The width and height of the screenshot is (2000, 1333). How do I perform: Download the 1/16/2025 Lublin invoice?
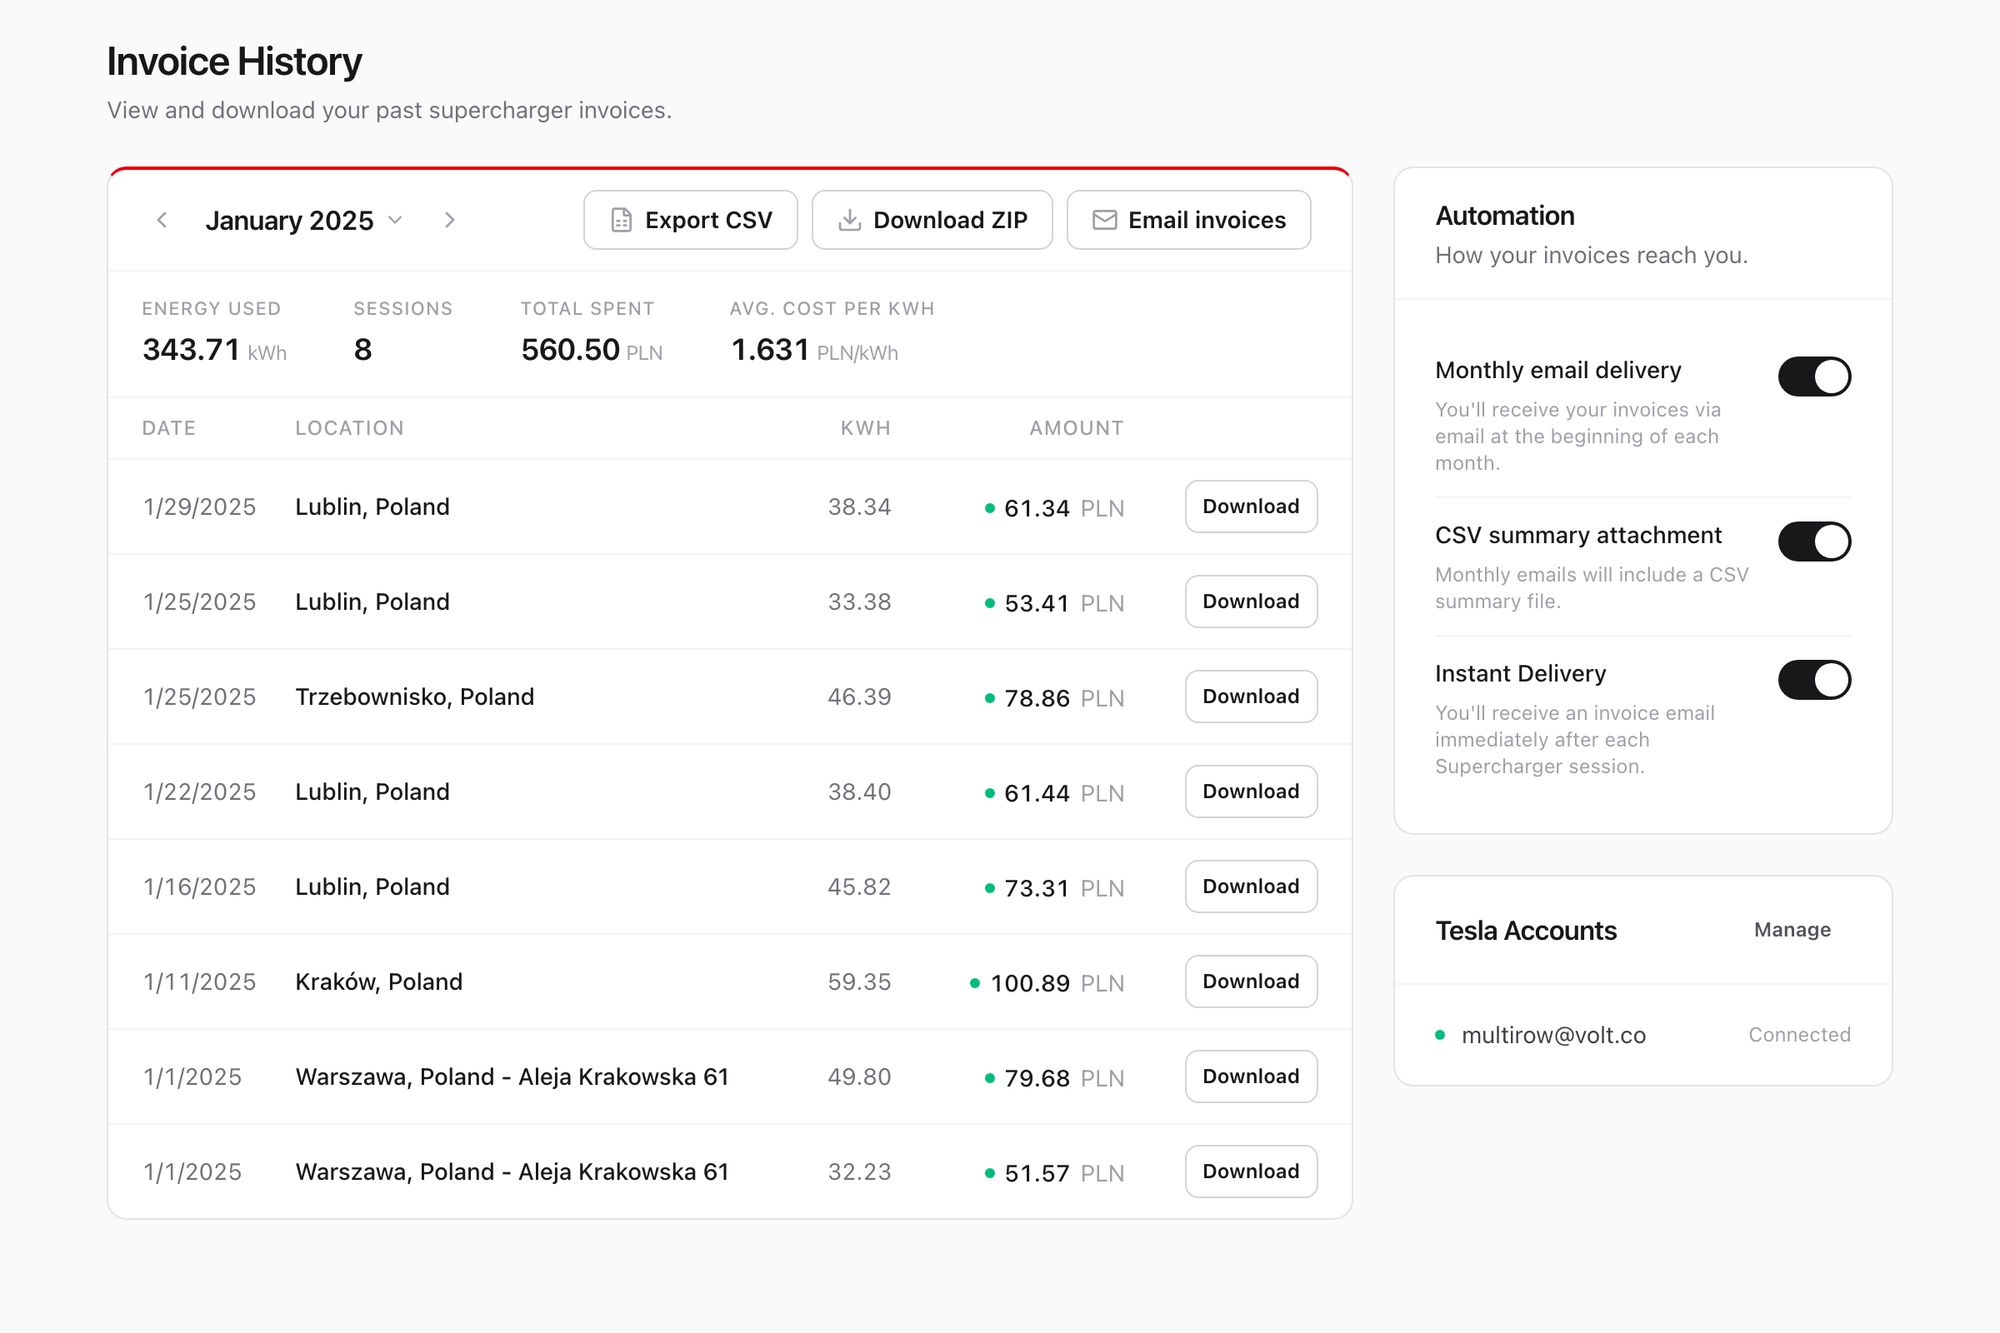(1251, 887)
